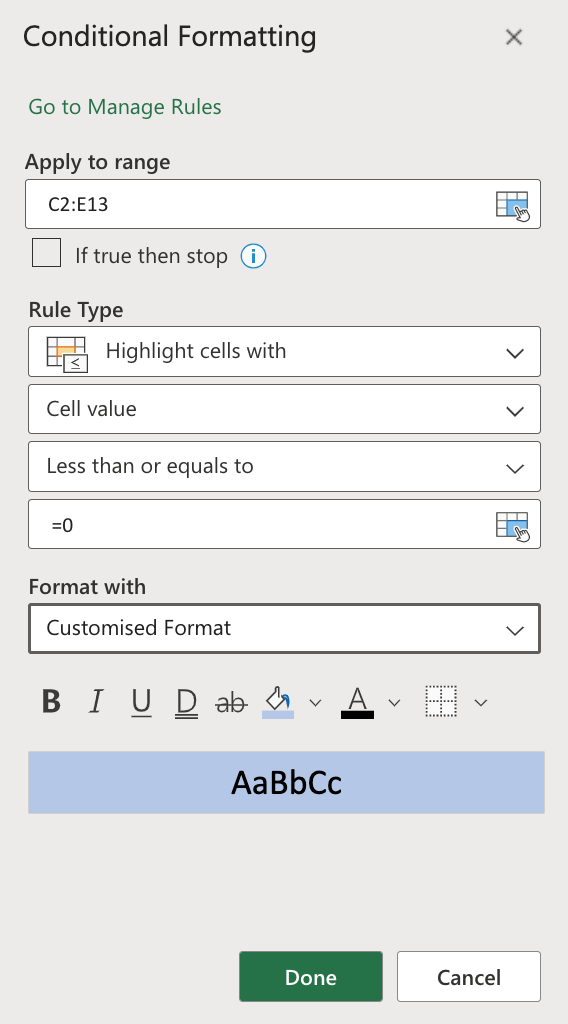Image resolution: width=568 pixels, height=1024 pixels.
Task: Open 'Highlight cells with' rule type dropdown
Action: [284, 351]
